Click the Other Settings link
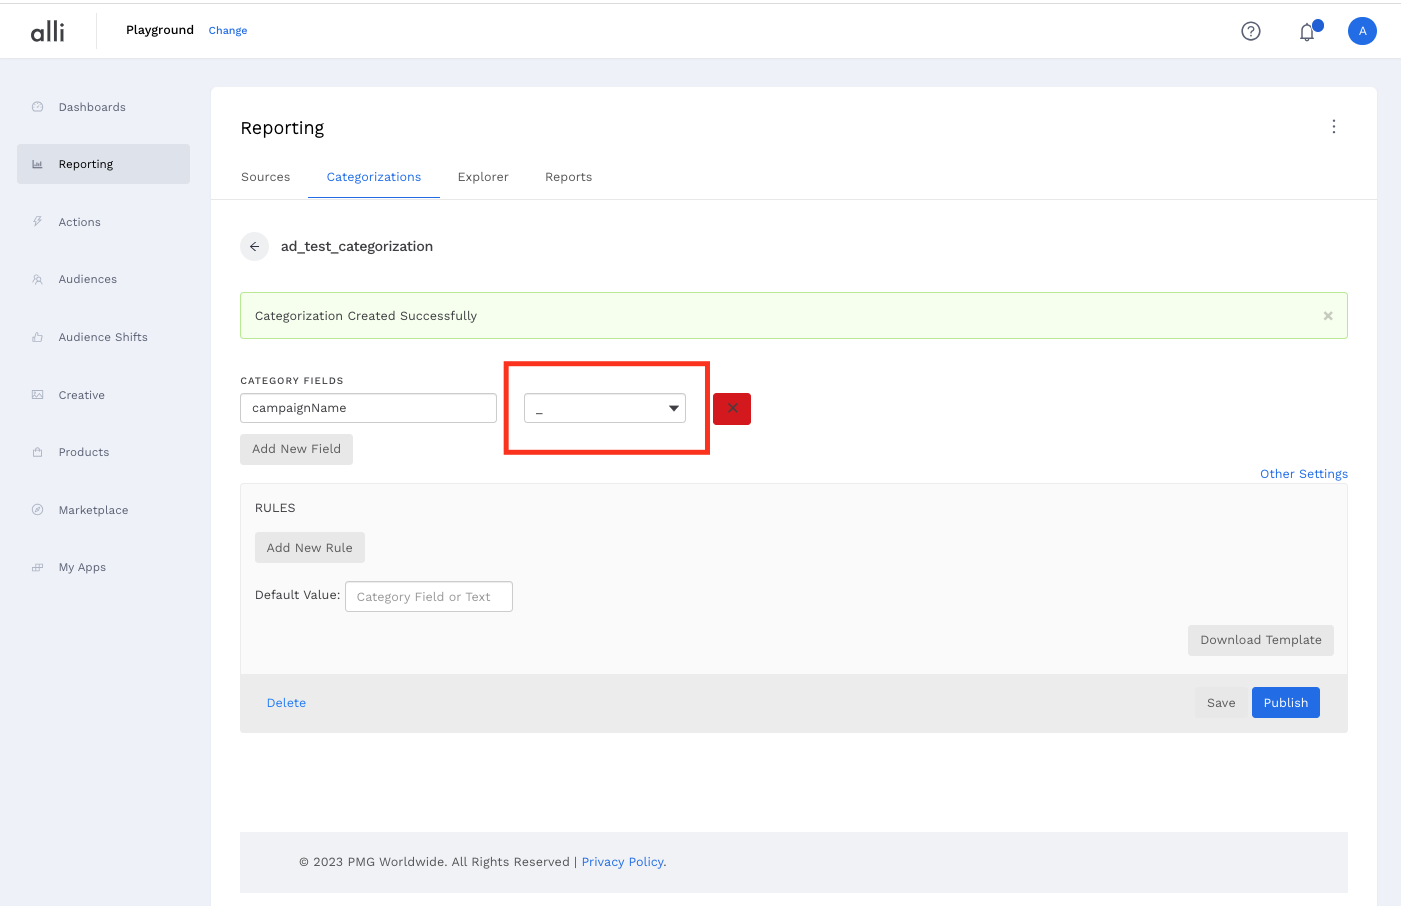This screenshot has height=906, width=1401. (x=1303, y=474)
